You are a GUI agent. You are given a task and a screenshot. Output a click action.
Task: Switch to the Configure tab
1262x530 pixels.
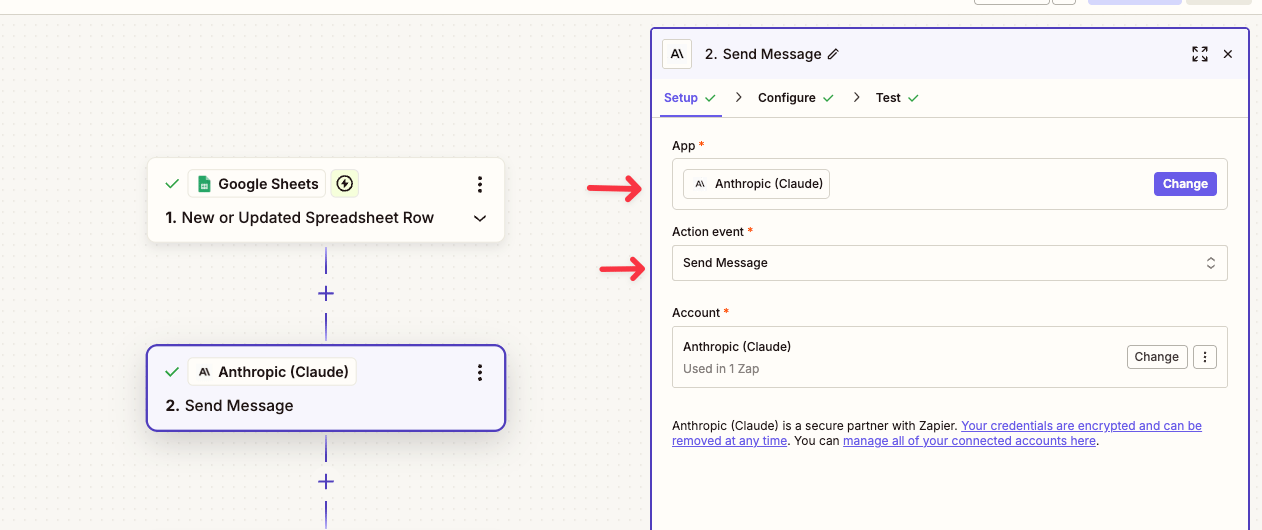pyautogui.click(x=796, y=98)
